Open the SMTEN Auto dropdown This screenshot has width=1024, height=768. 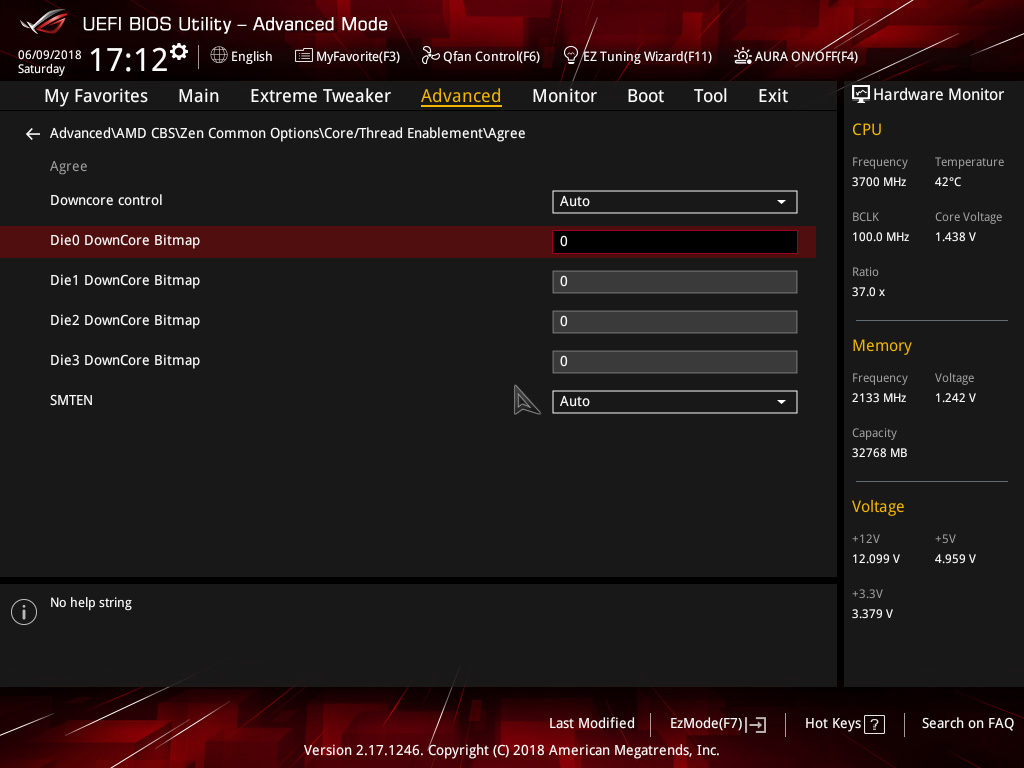(675, 402)
